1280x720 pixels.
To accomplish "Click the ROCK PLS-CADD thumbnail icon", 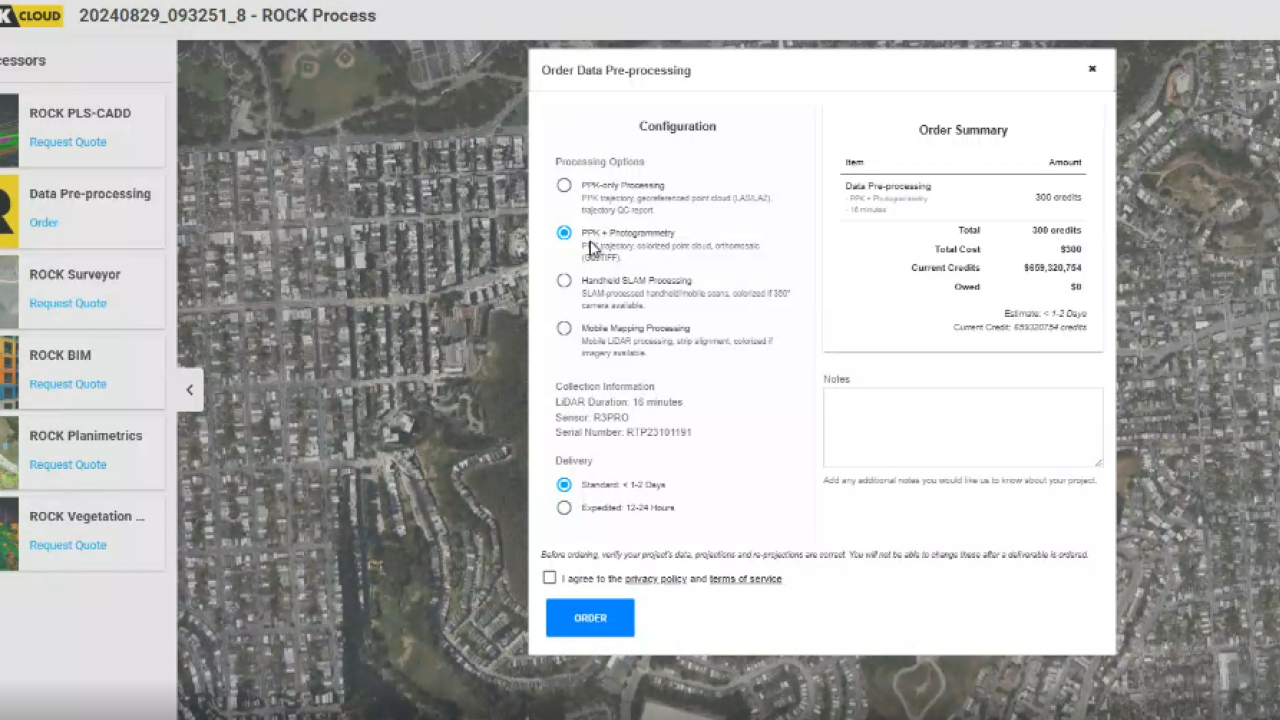I will [x=9, y=130].
